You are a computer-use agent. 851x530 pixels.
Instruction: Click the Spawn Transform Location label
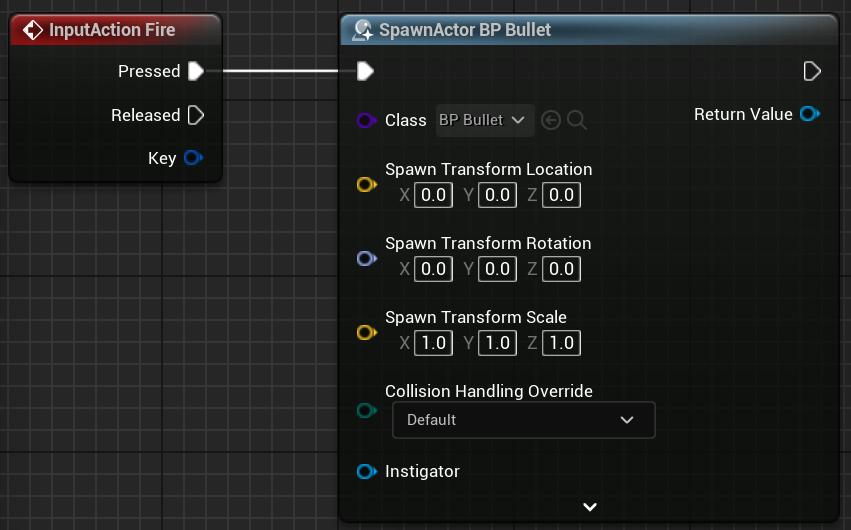coord(488,169)
